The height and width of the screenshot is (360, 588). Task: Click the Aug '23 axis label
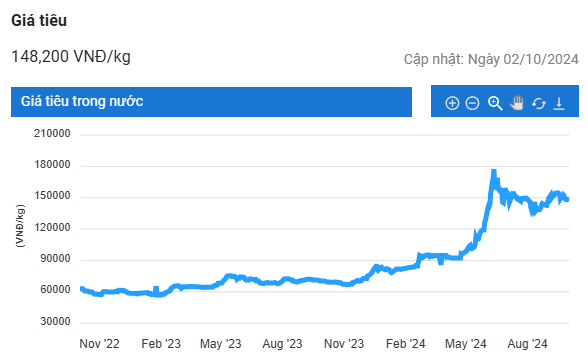pyautogui.click(x=282, y=344)
